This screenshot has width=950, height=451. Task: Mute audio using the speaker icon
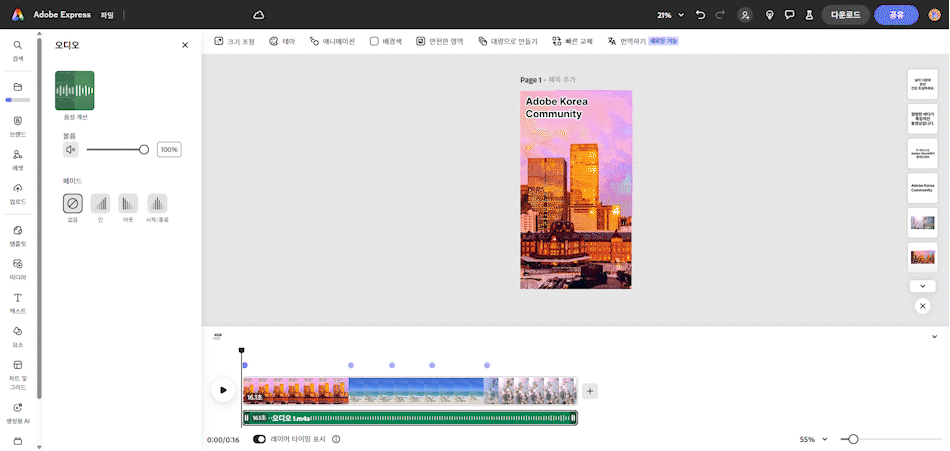coord(70,149)
